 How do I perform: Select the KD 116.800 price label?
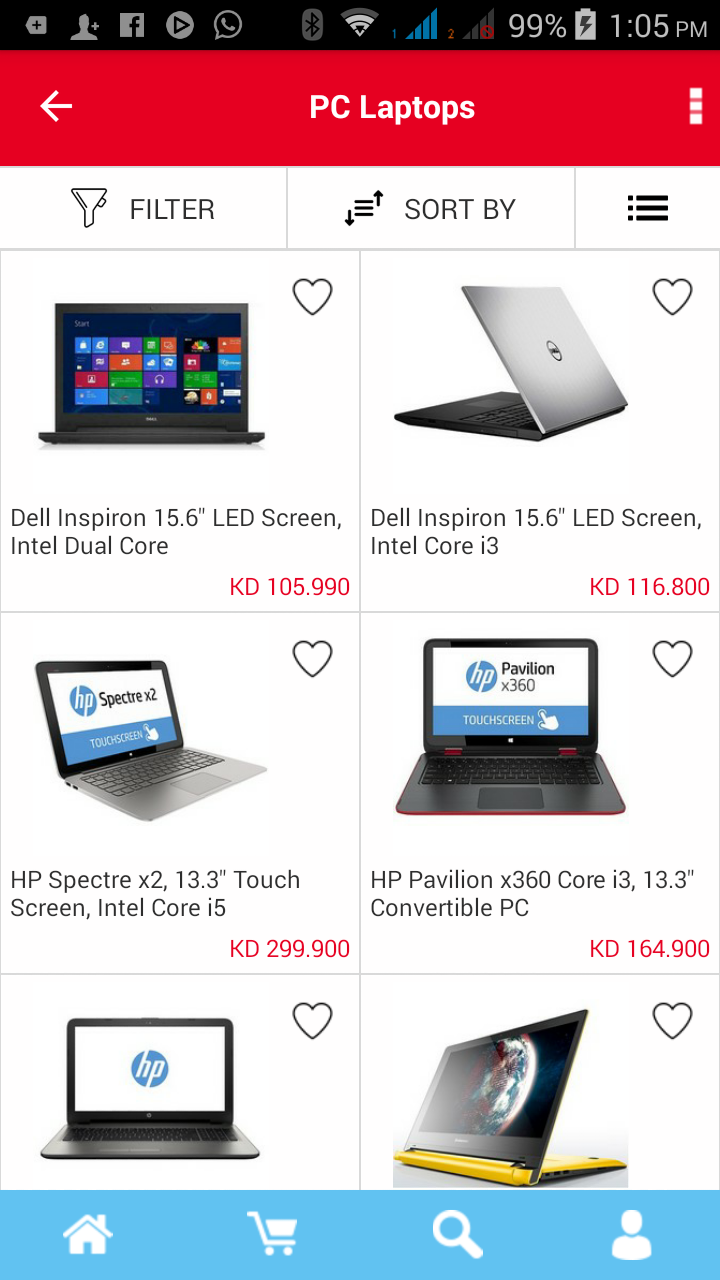[650, 587]
